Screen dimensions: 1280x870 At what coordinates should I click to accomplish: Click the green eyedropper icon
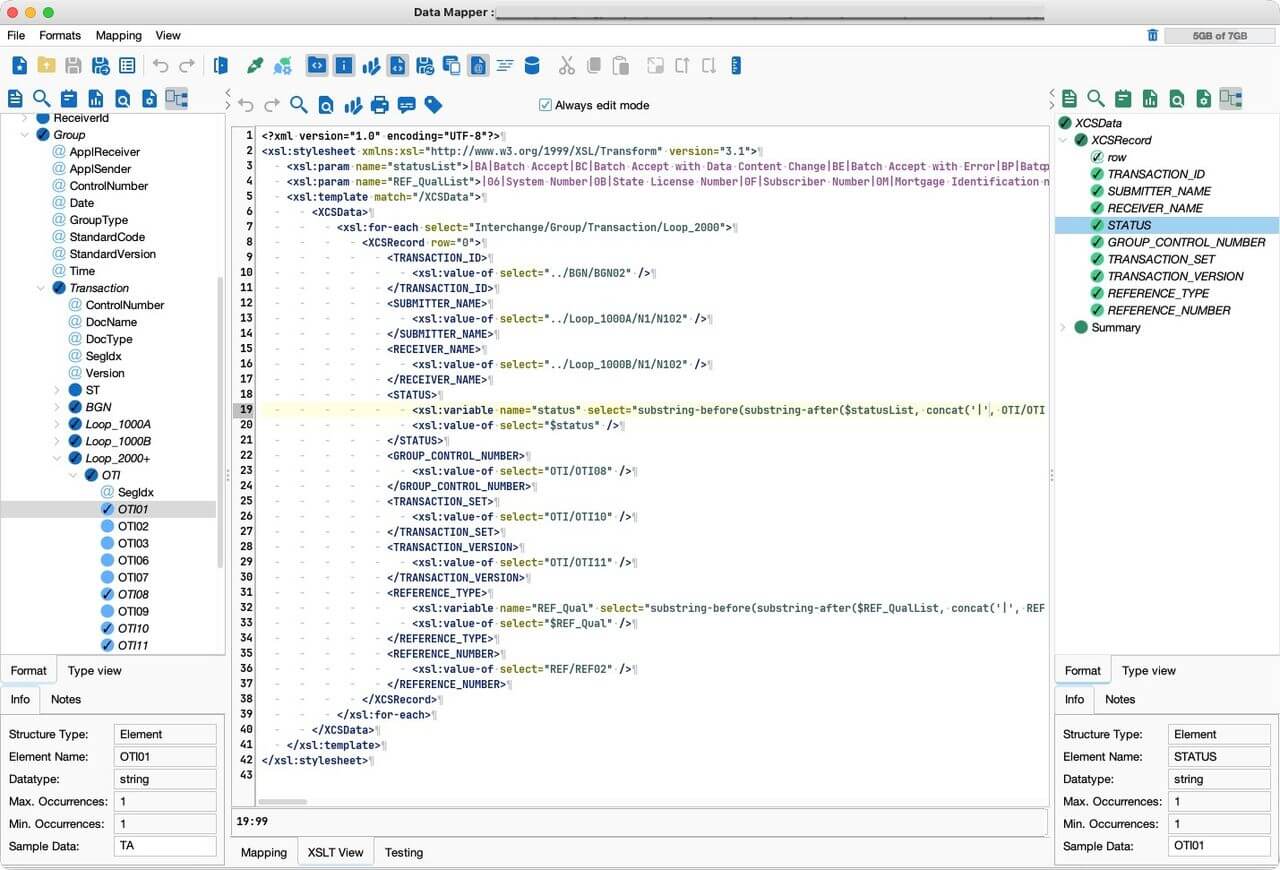coord(255,66)
